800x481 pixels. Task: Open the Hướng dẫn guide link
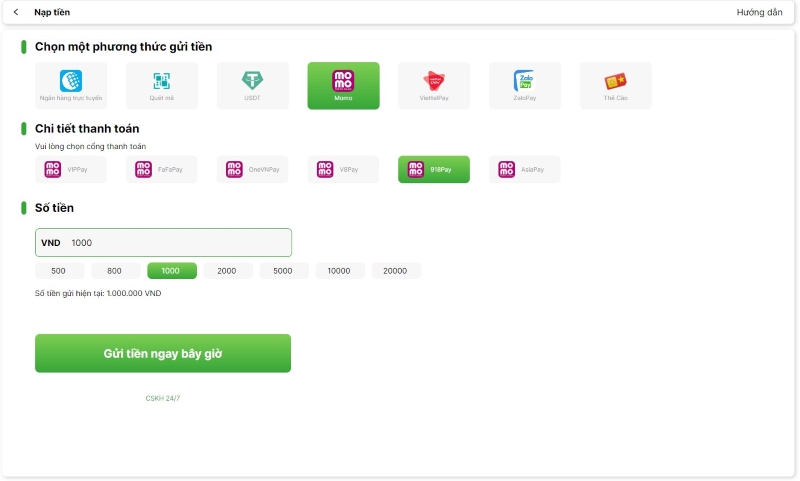point(759,12)
